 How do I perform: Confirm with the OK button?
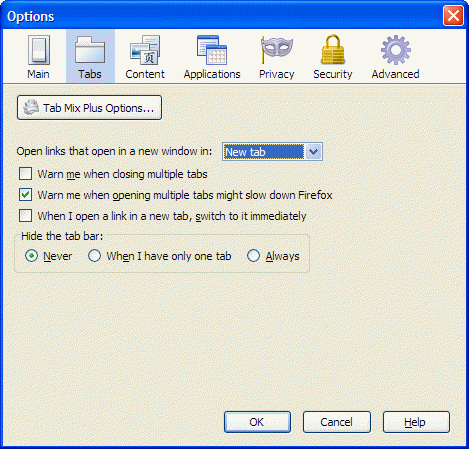coord(257,422)
